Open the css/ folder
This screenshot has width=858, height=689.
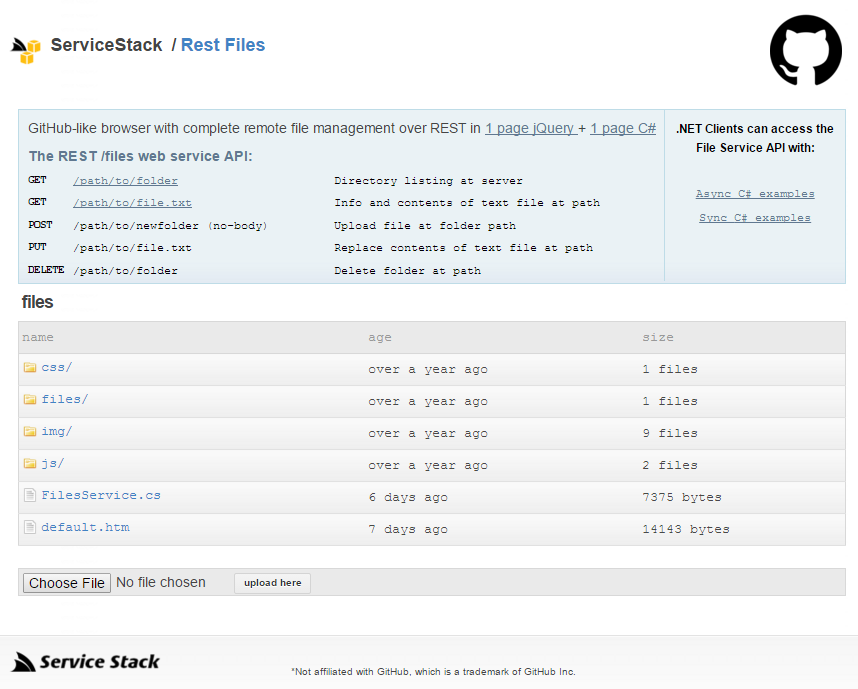pyautogui.click(x=57, y=367)
